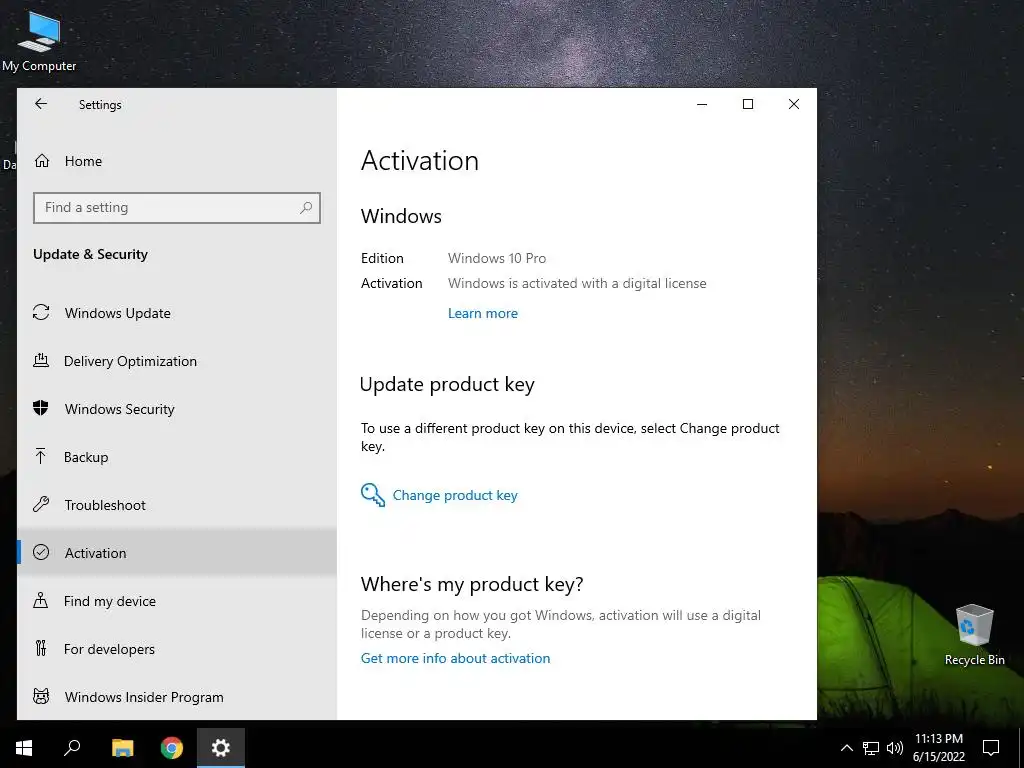Click the Windows Security shield icon
The height and width of the screenshot is (768, 1024).
pos(40,408)
